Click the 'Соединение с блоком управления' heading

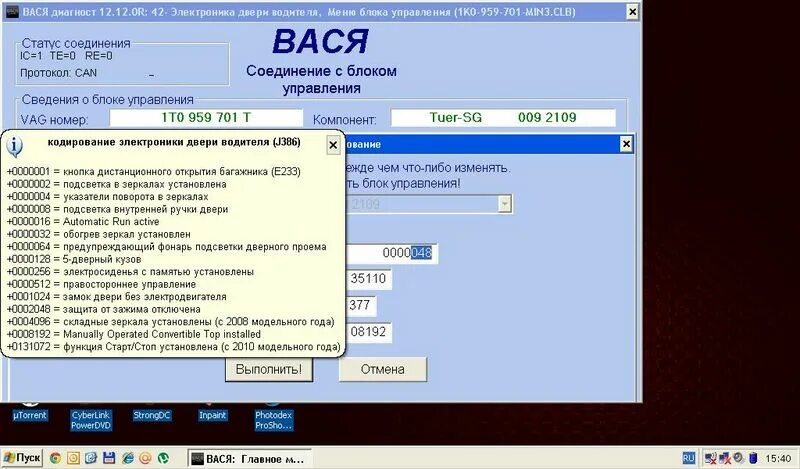click(x=321, y=79)
